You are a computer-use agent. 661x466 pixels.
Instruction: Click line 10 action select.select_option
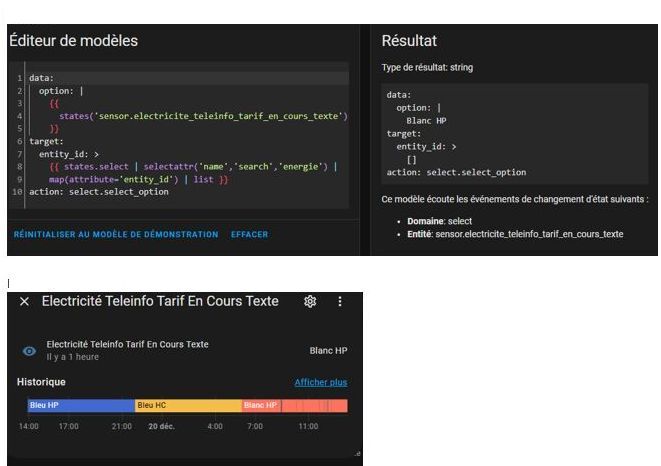[x=99, y=191]
